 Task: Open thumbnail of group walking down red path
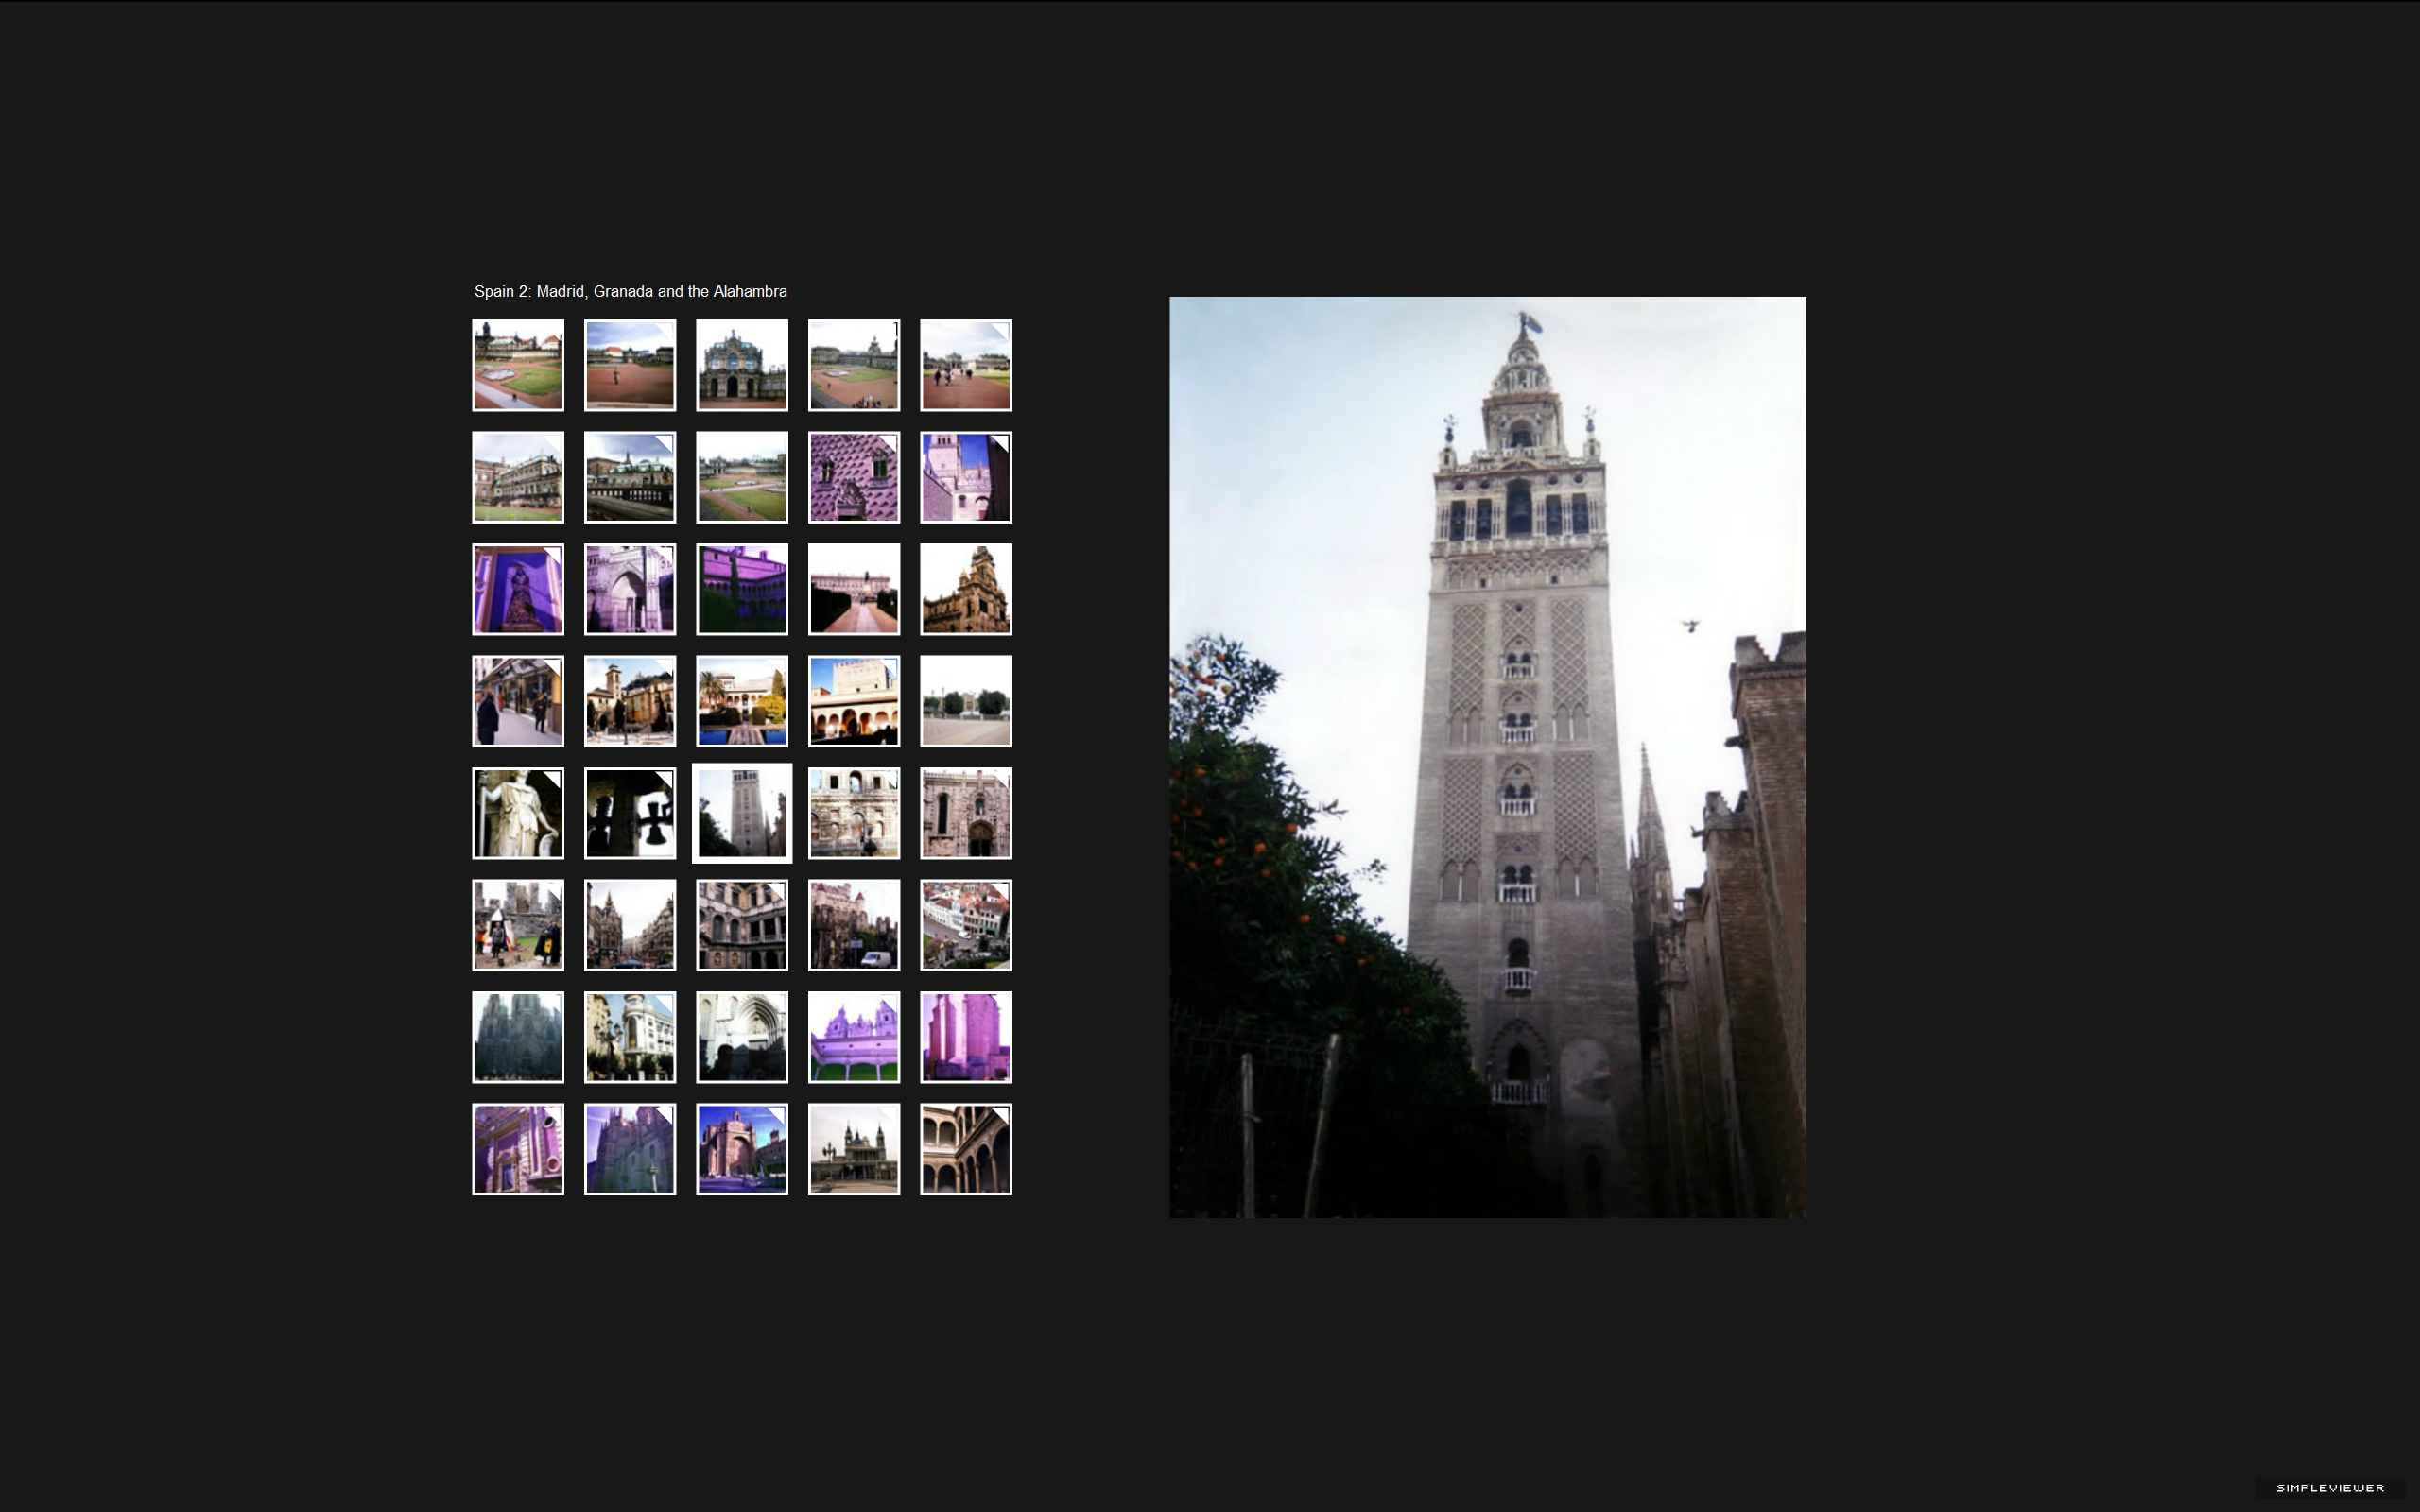966,365
